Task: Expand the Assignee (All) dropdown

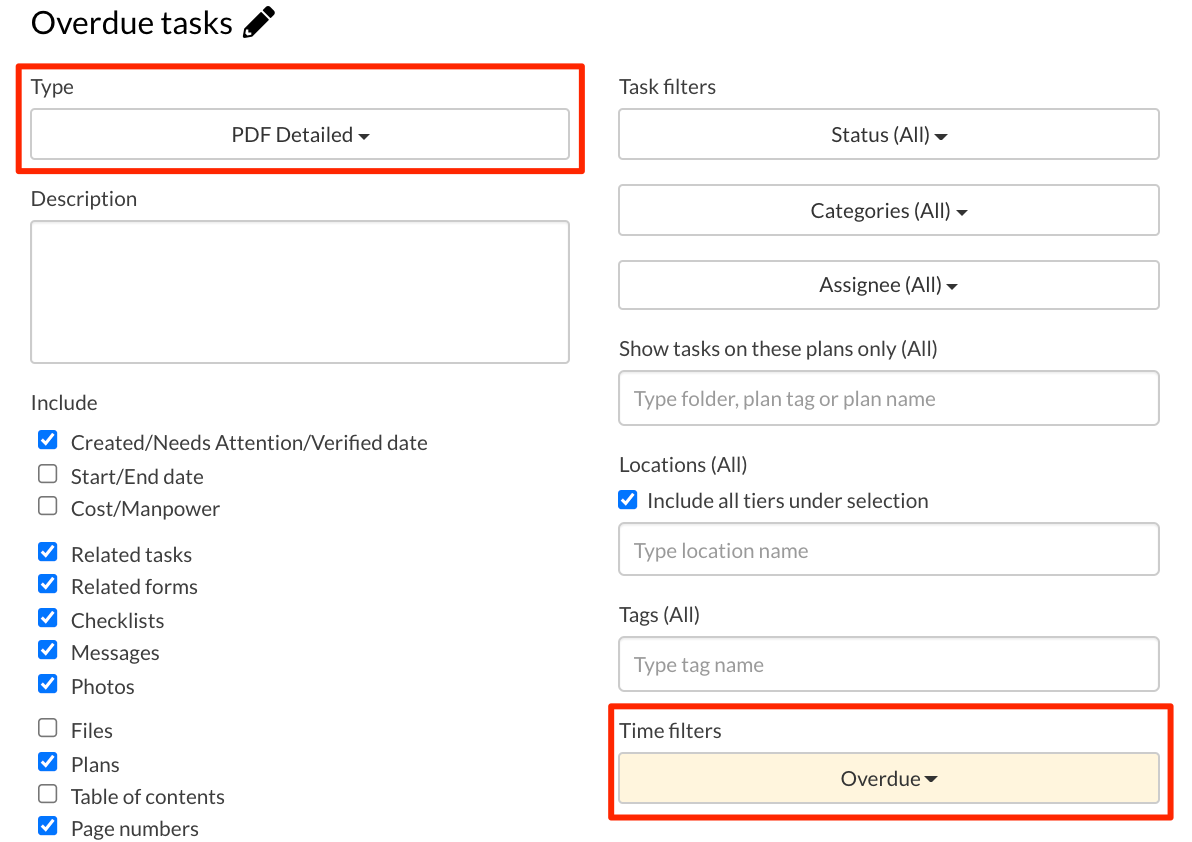Action: 888,285
